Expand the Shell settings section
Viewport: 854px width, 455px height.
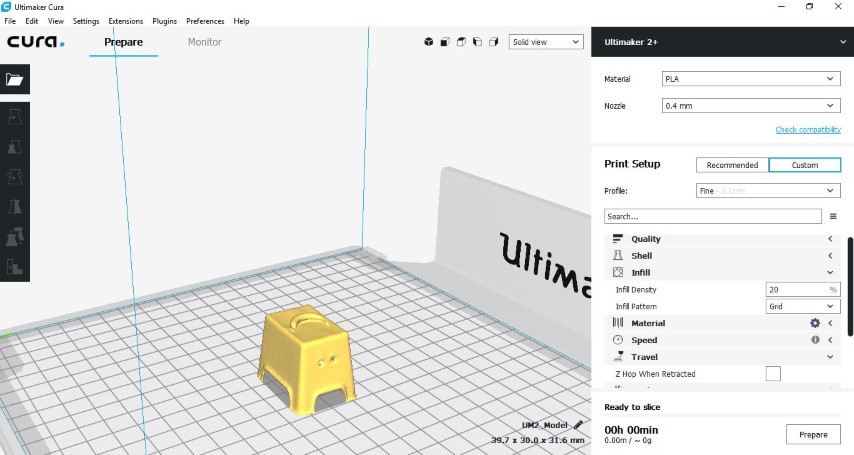(722, 256)
